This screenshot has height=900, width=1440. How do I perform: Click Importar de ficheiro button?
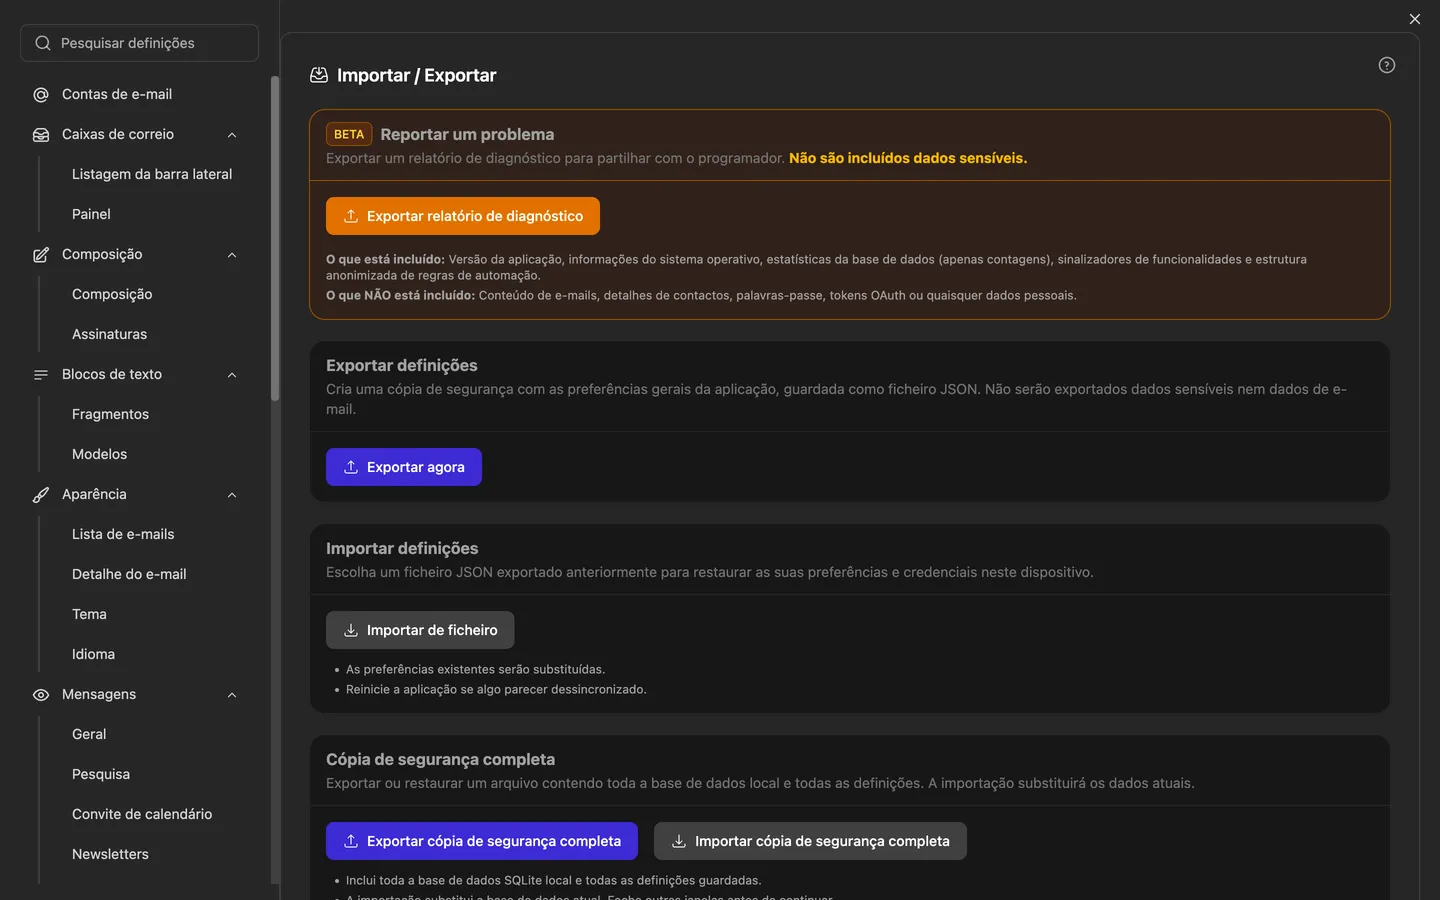point(420,630)
